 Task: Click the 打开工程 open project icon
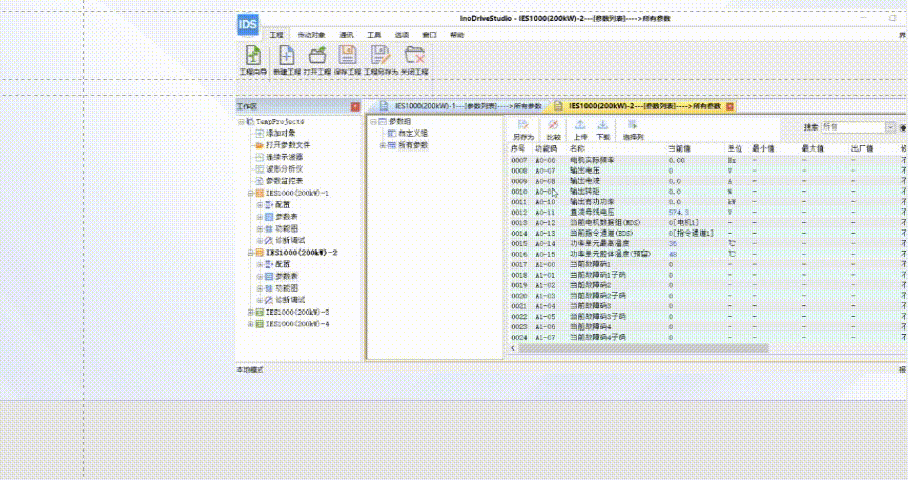tap(317, 56)
